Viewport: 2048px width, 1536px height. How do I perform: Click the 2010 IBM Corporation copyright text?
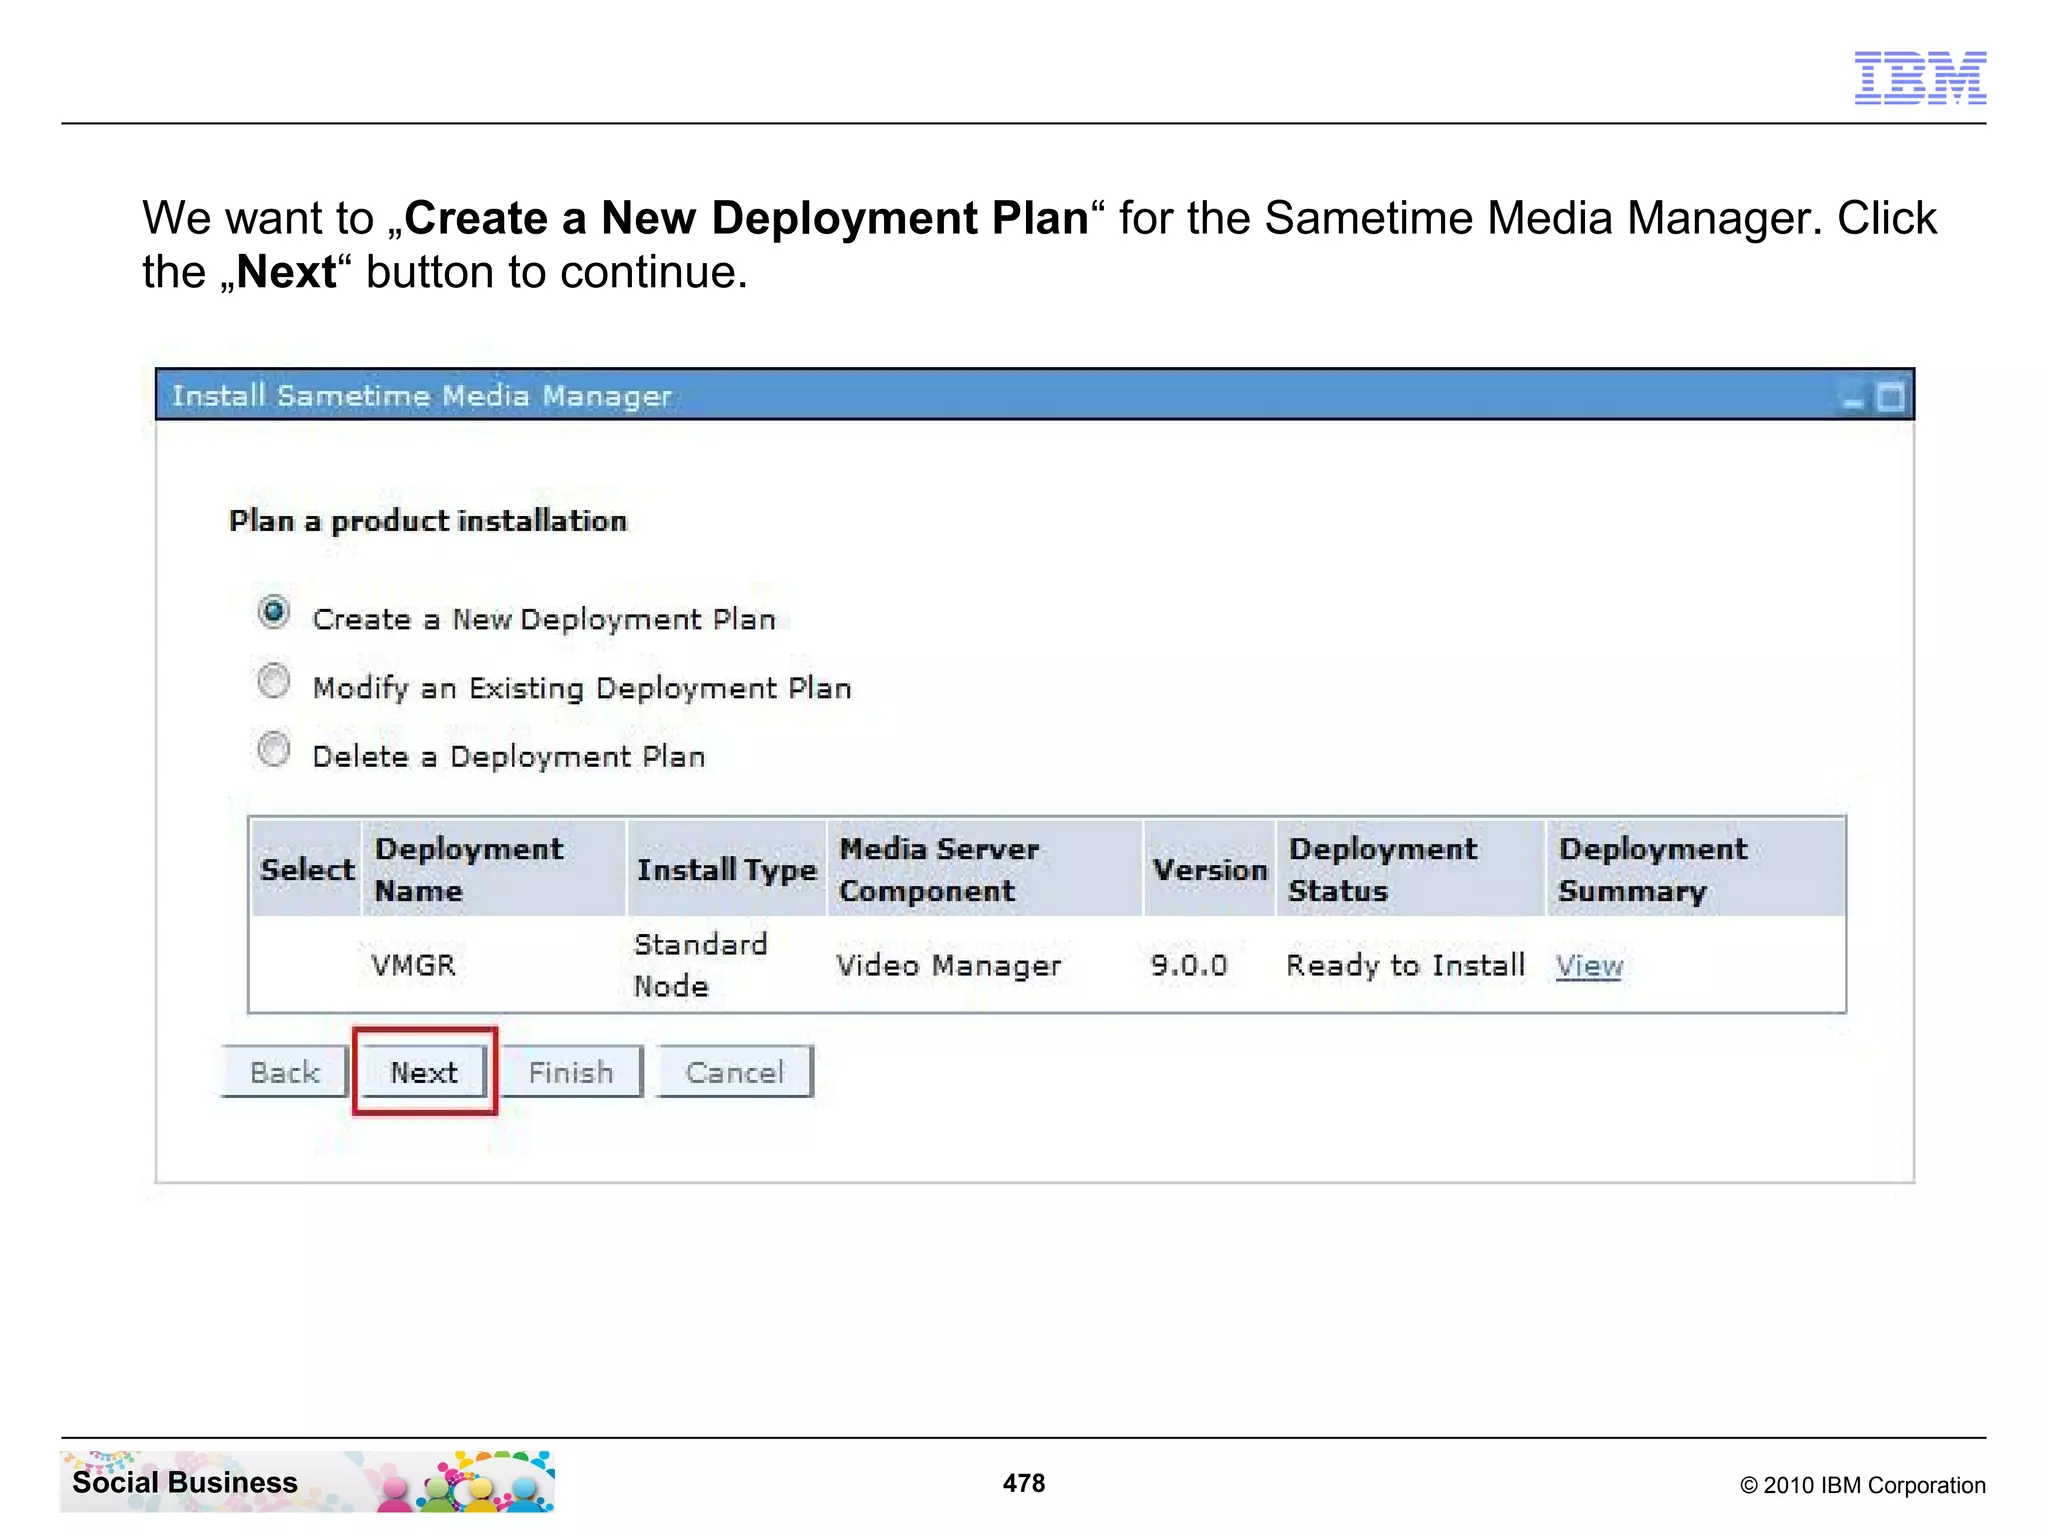1863,1485
